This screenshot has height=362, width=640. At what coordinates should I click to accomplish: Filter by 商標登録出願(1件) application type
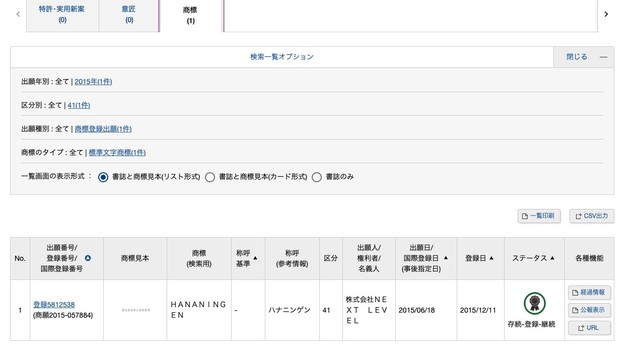tap(103, 129)
